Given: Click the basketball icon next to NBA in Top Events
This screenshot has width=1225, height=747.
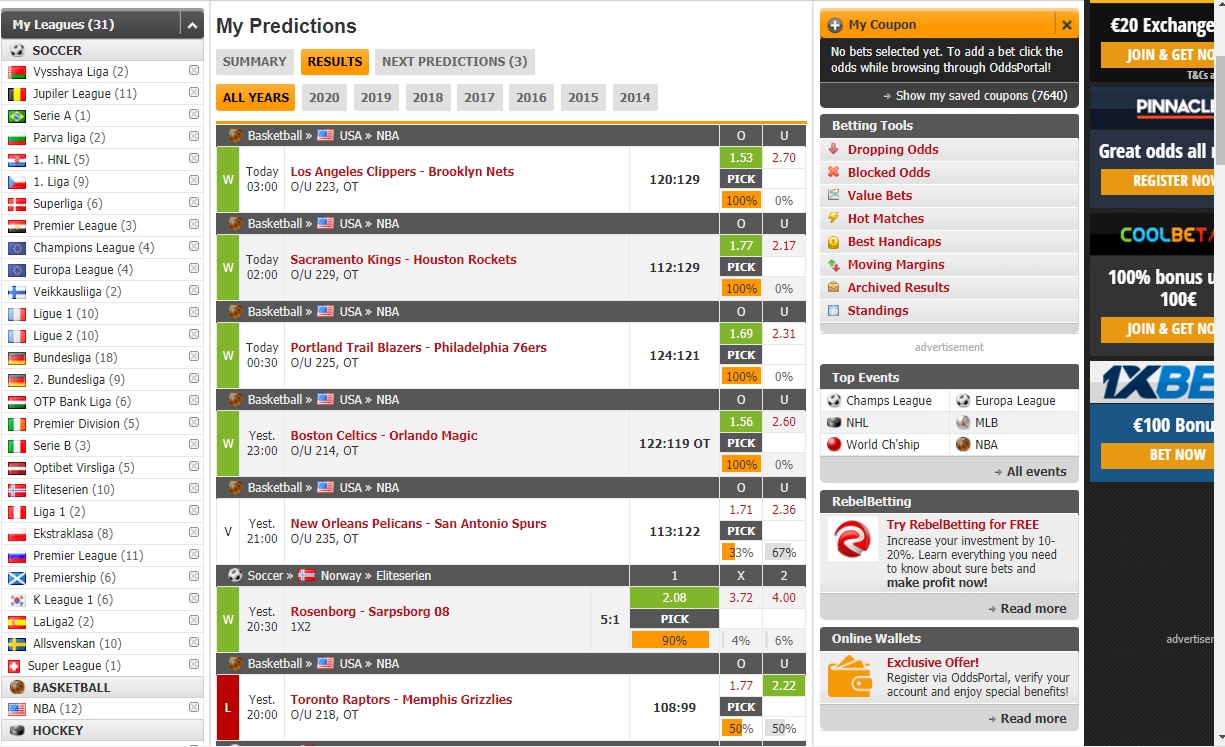Looking at the screenshot, I should (963, 444).
